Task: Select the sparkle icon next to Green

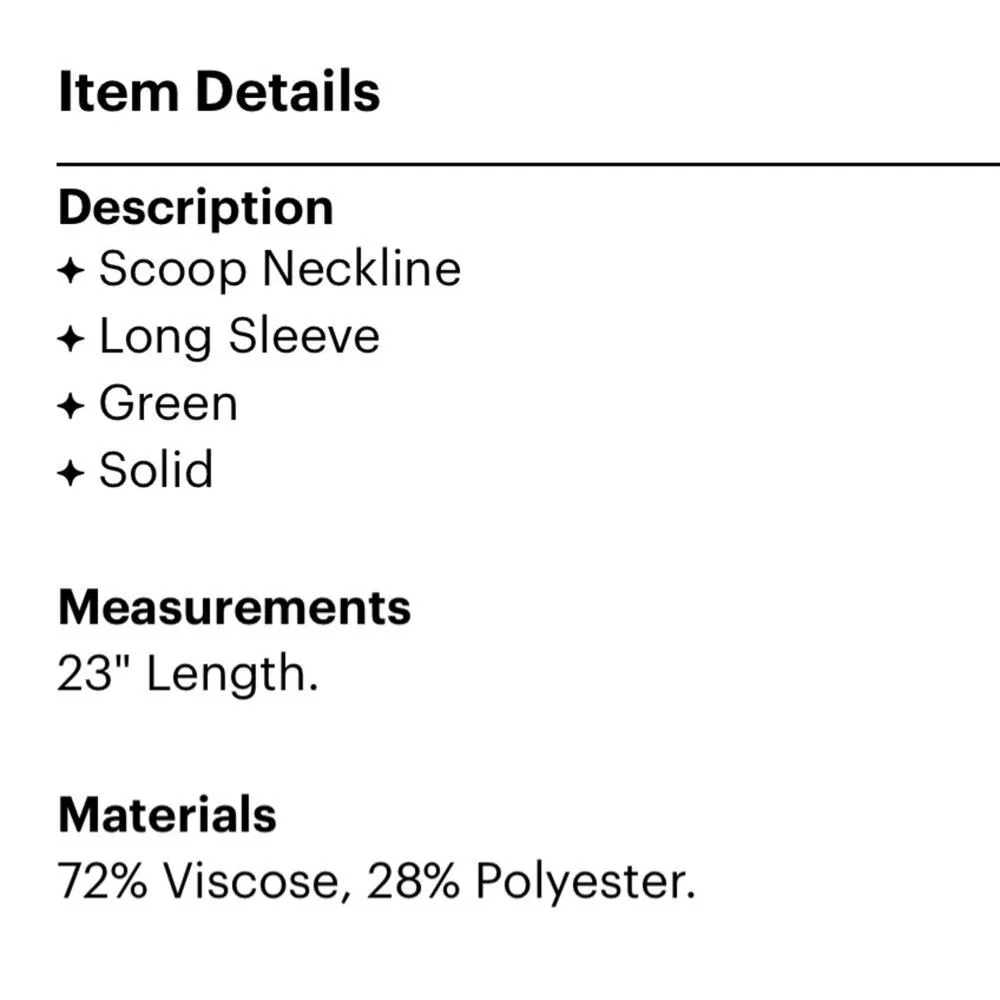Action: click(x=71, y=407)
